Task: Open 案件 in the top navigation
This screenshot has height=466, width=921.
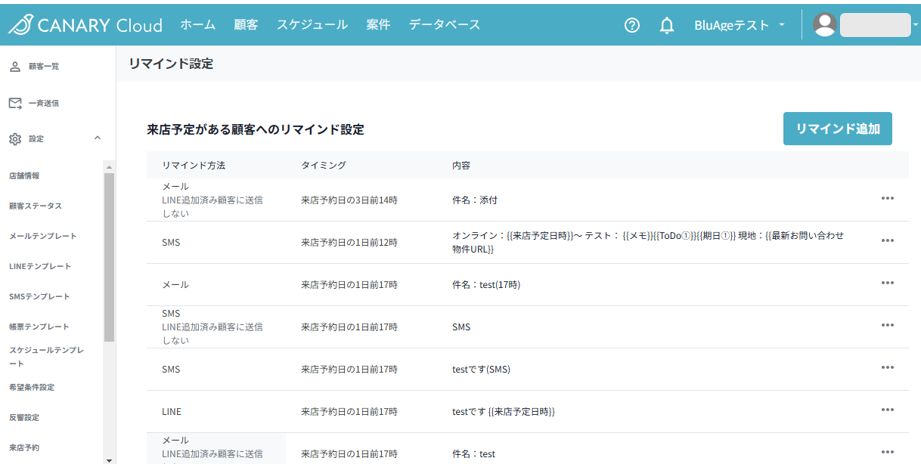Action: (x=378, y=25)
